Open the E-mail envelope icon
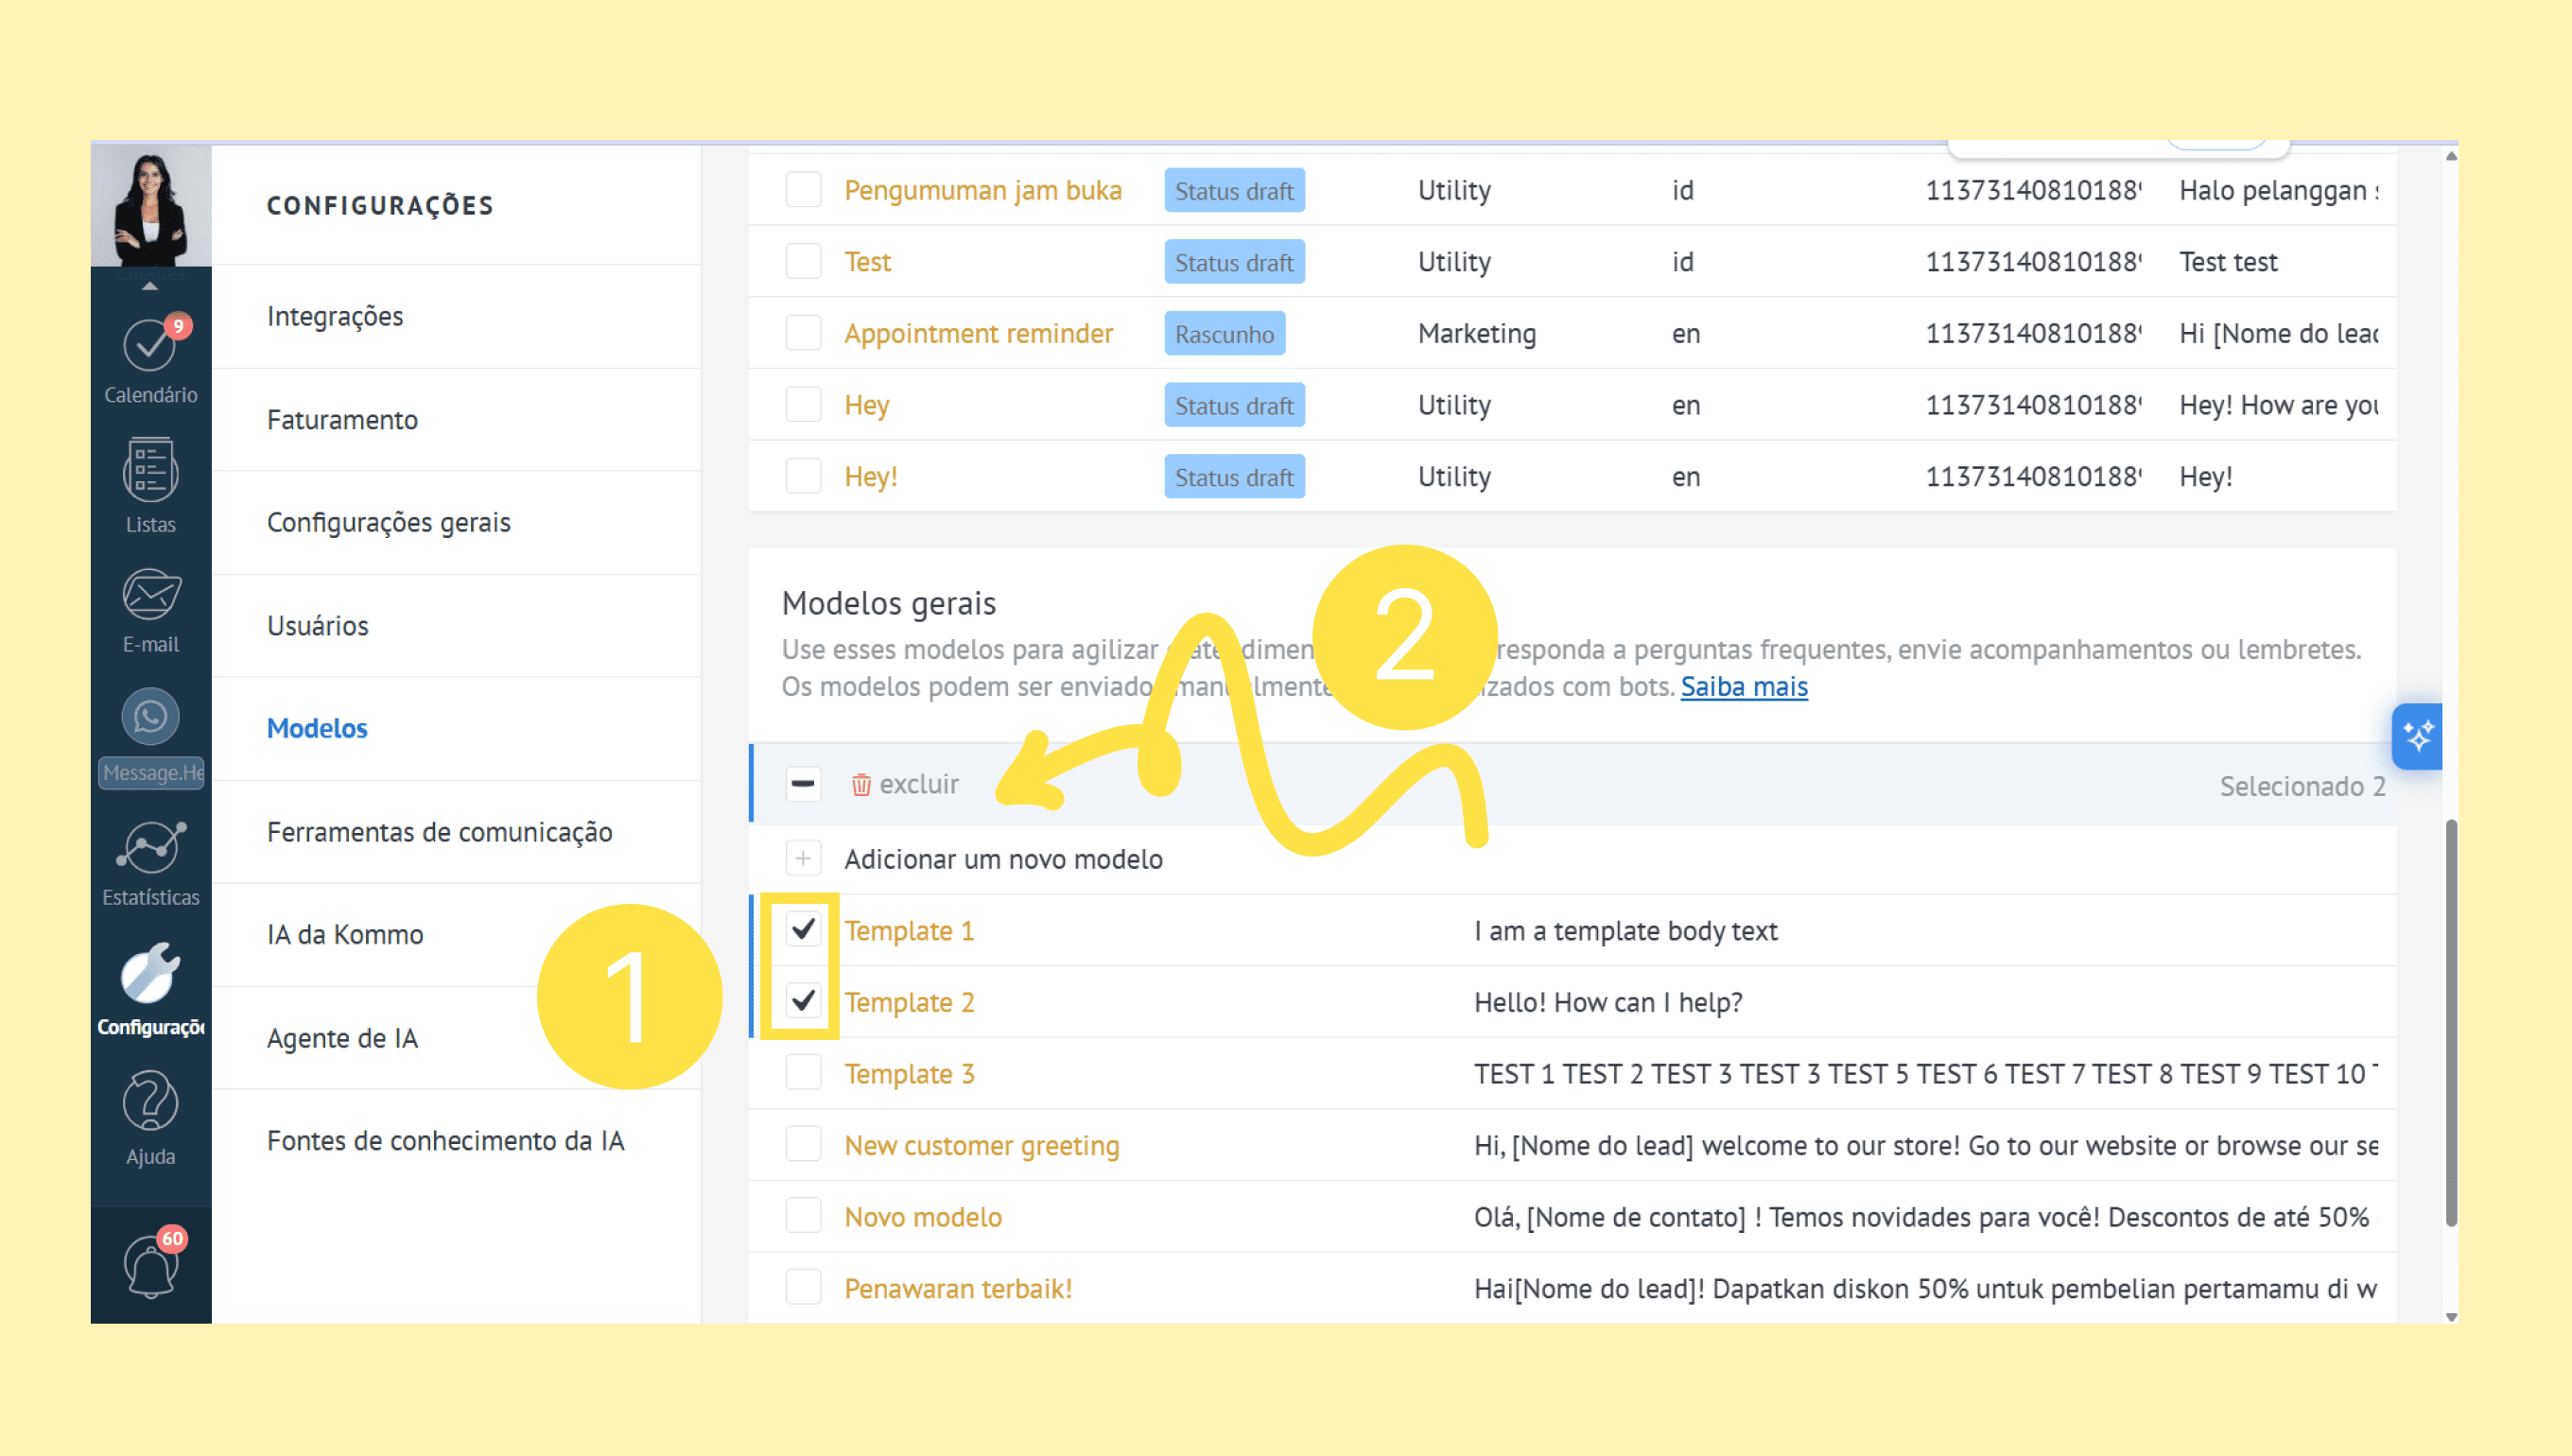Image resolution: width=2572 pixels, height=1456 pixels. (150, 596)
